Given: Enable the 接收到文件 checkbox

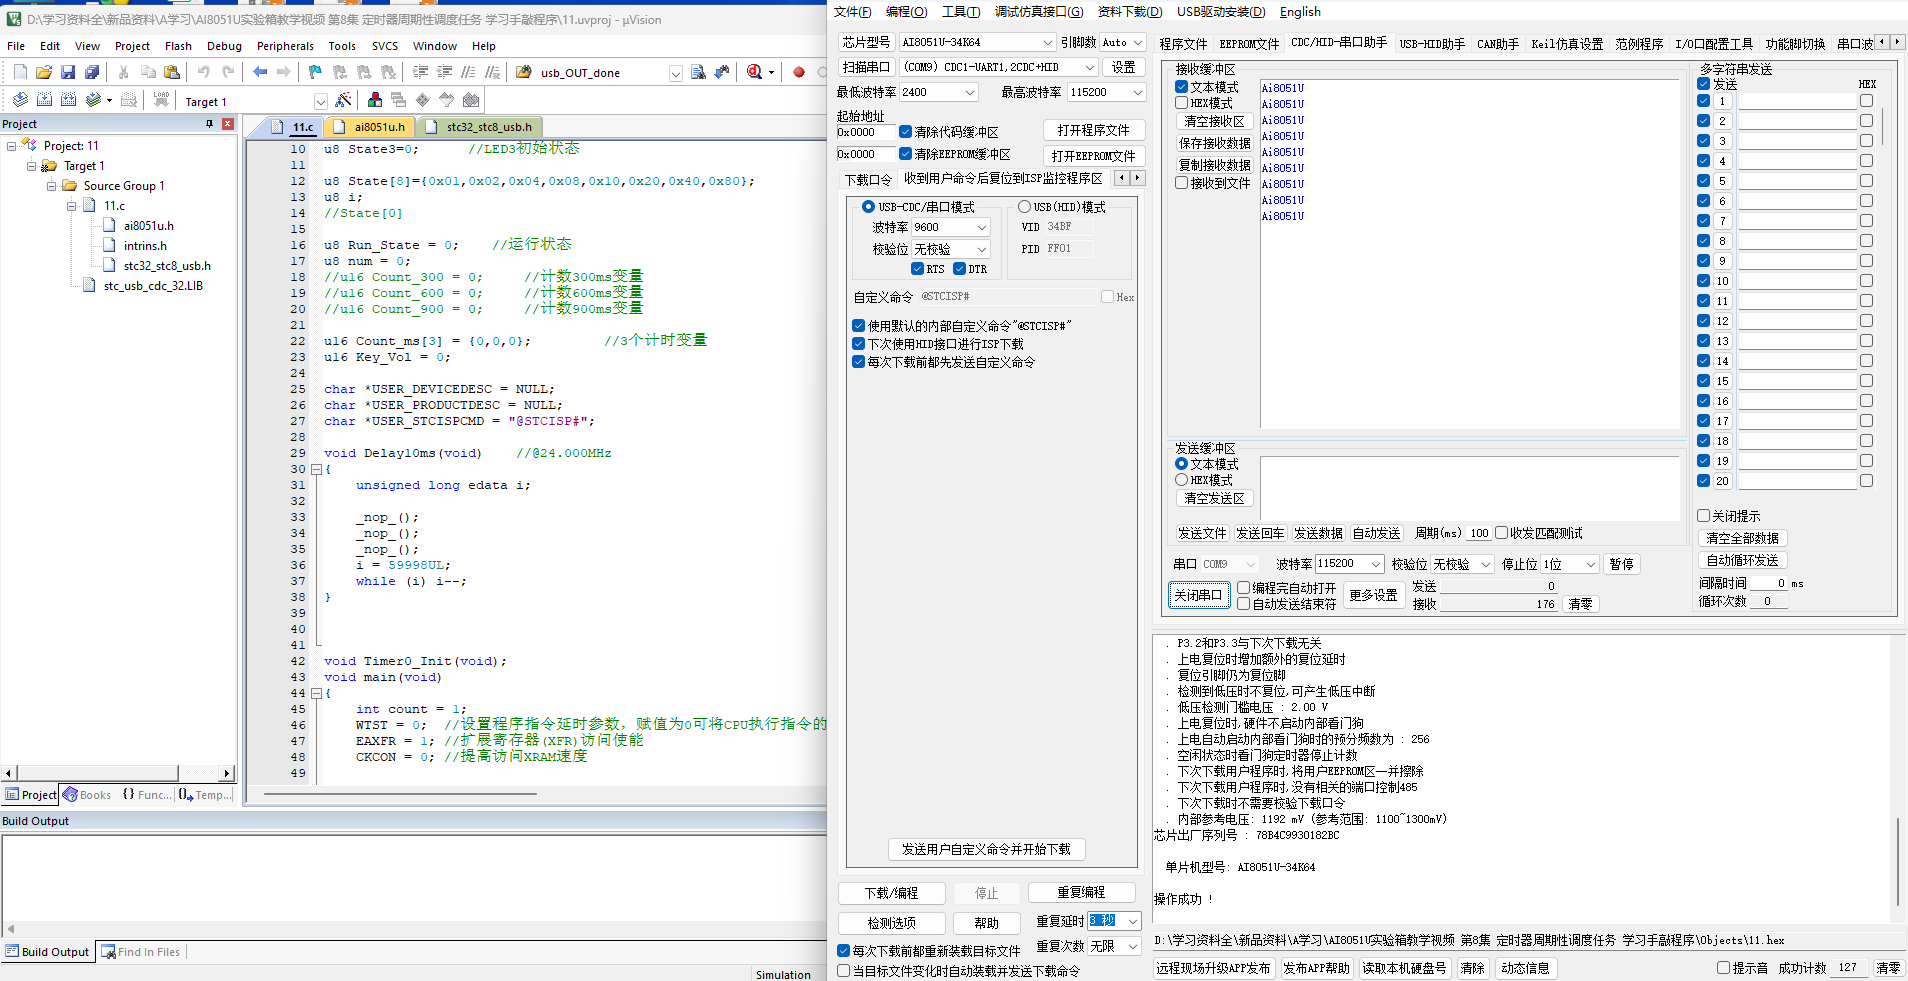Looking at the screenshot, I should coord(1181,183).
